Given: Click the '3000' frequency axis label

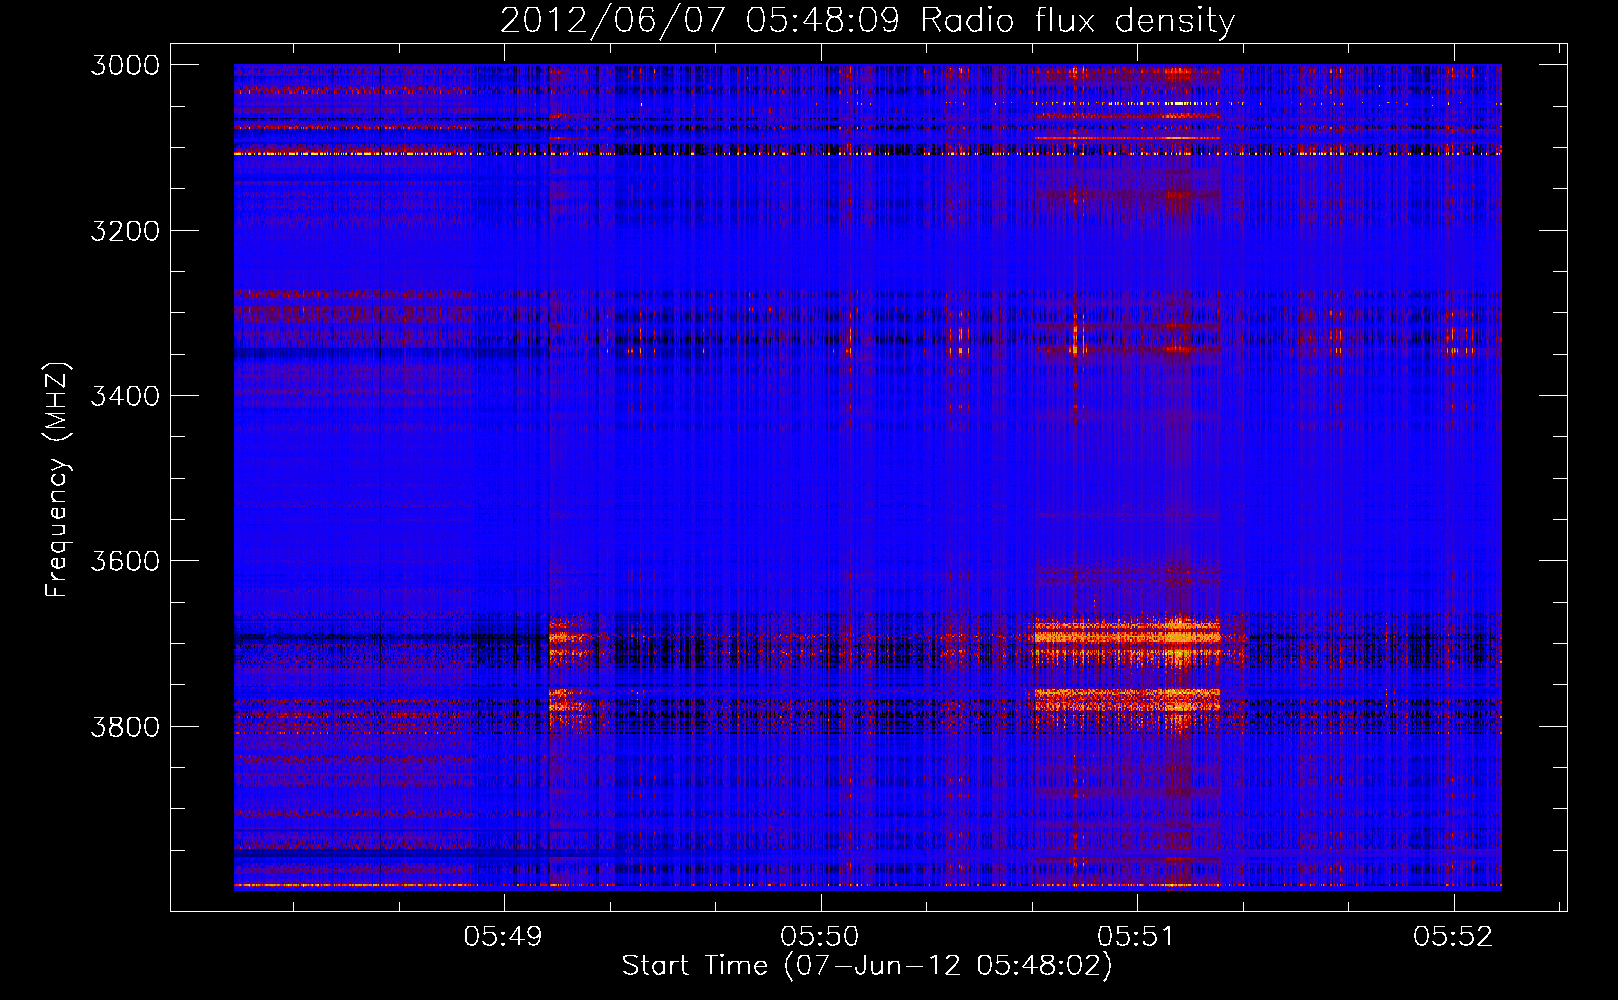Looking at the screenshot, I should click(x=125, y=65).
